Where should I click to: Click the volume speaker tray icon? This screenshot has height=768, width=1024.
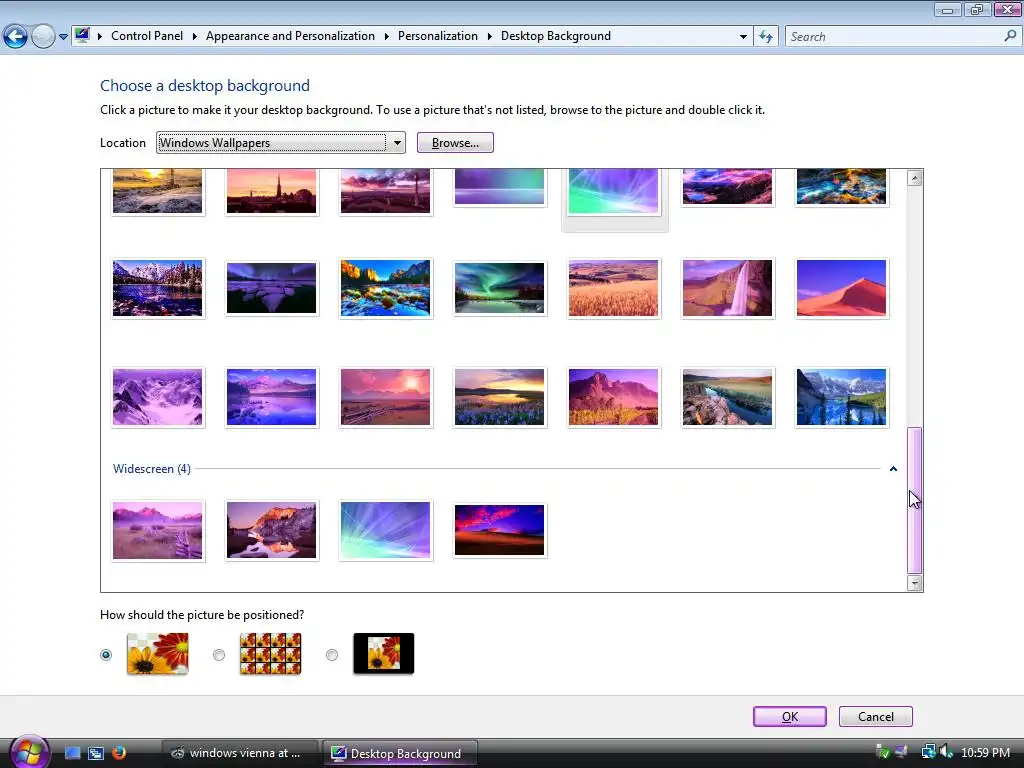[x=946, y=752]
